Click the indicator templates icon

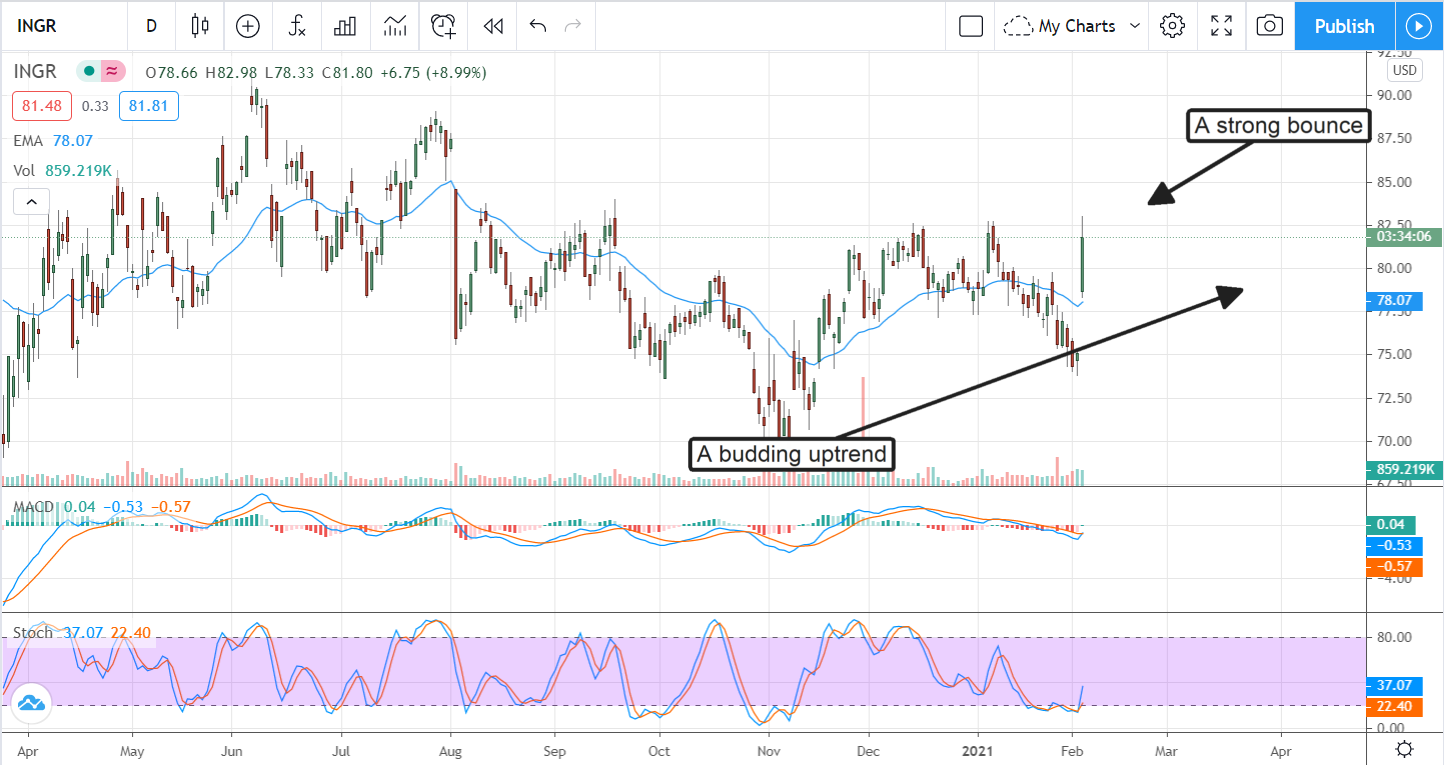(394, 27)
